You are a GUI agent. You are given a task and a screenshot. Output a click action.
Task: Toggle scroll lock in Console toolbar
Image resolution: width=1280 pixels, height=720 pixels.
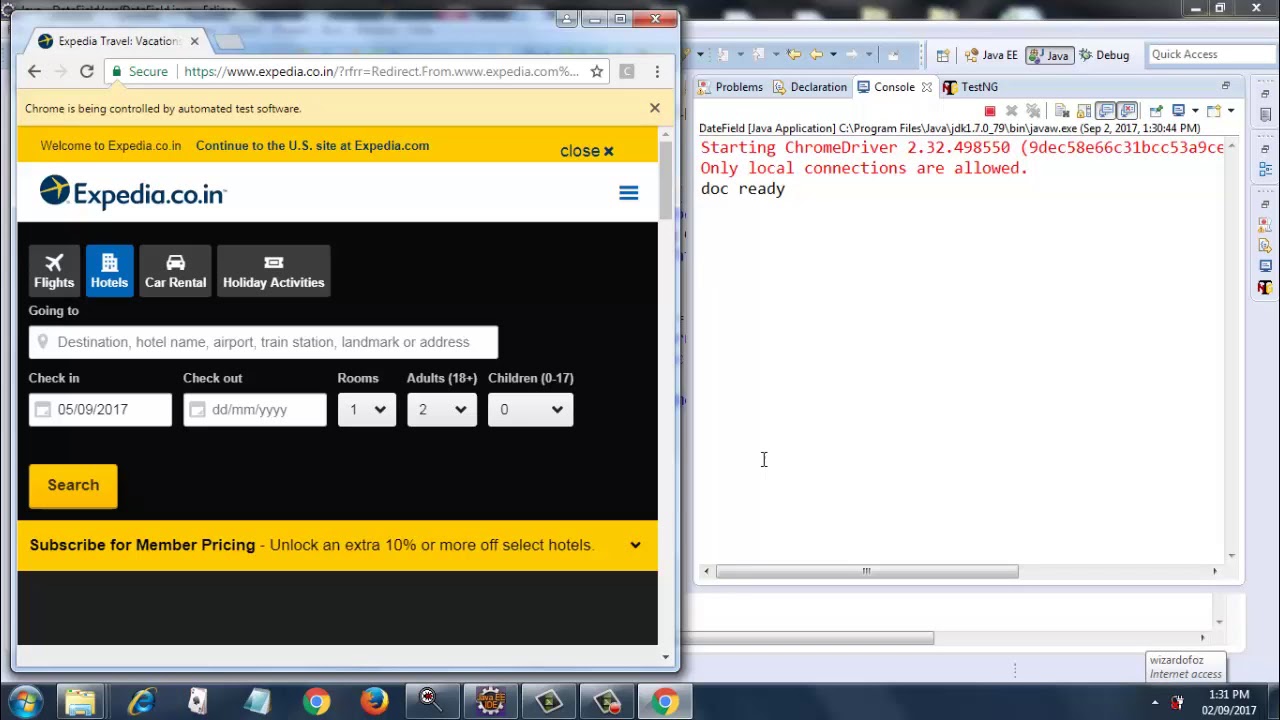1084,111
